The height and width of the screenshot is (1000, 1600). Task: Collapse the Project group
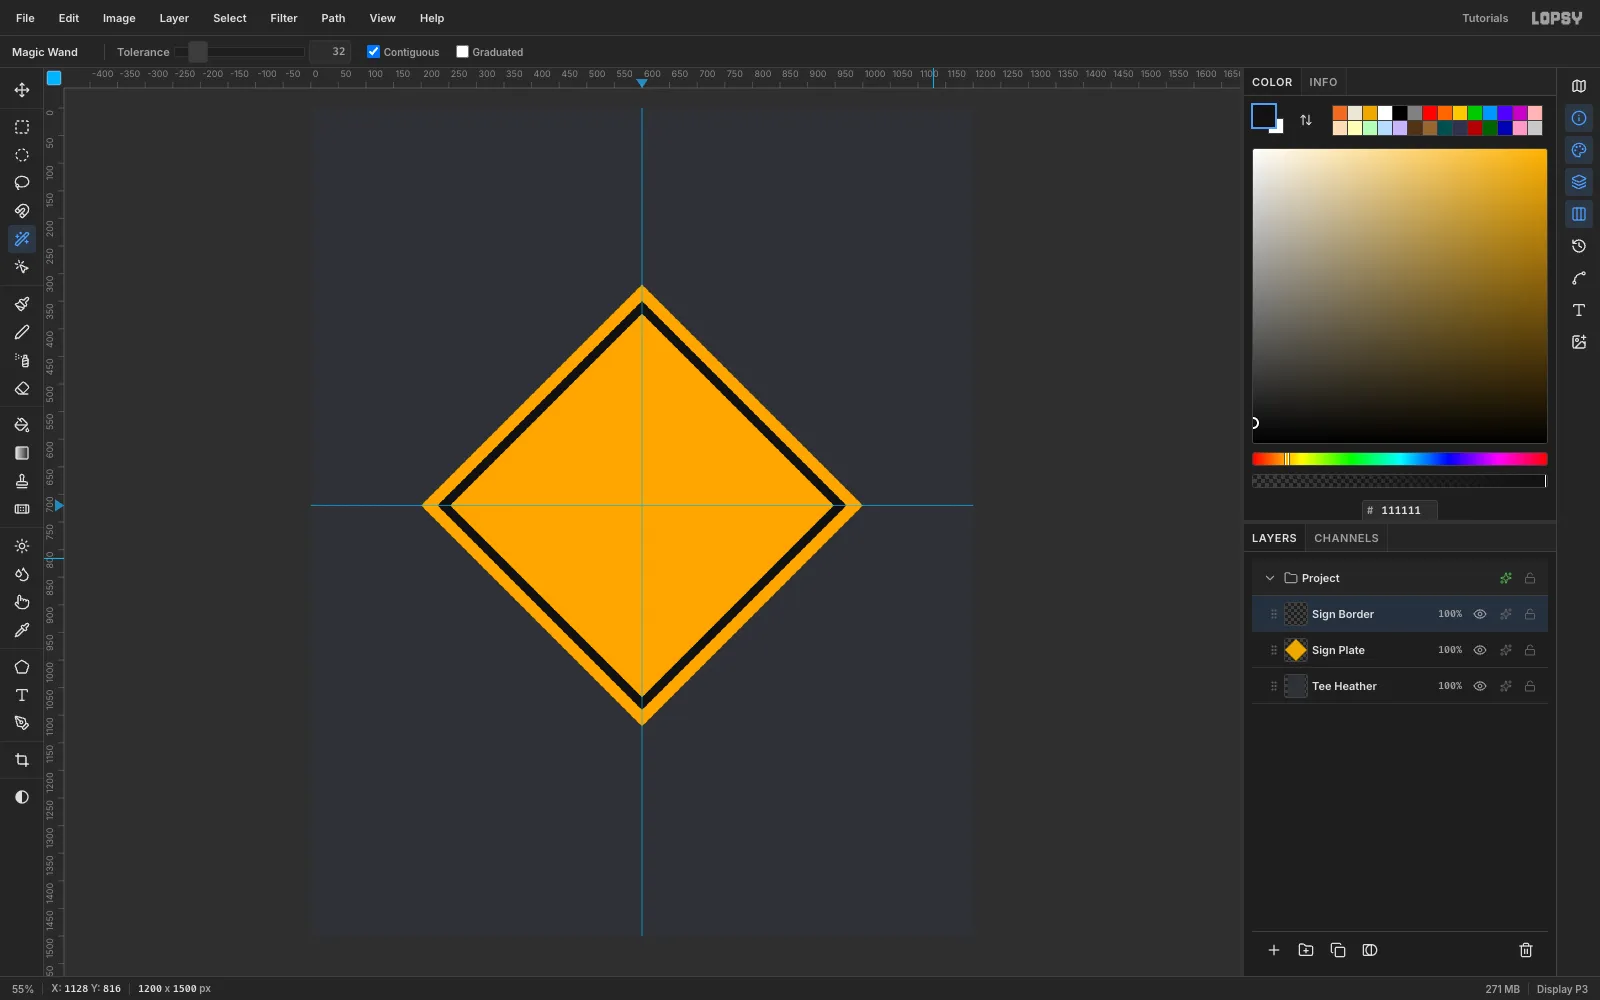(x=1270, y=578)
